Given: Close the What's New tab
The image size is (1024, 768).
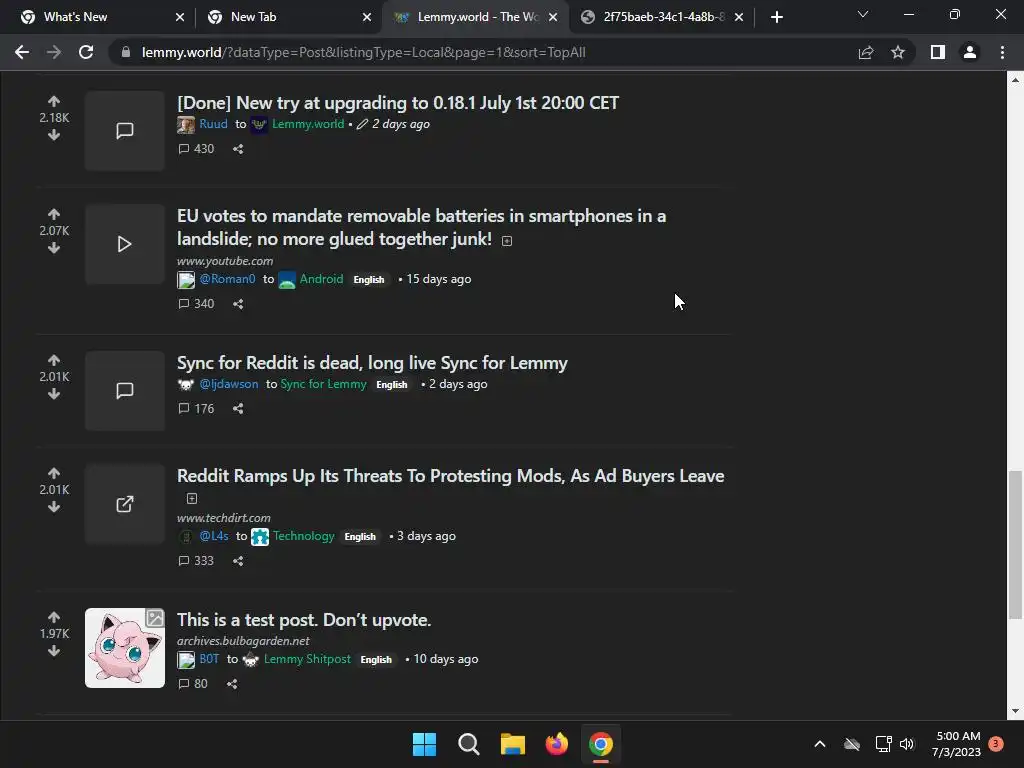Looking at the screenshot, I should [x=180, y=17].
